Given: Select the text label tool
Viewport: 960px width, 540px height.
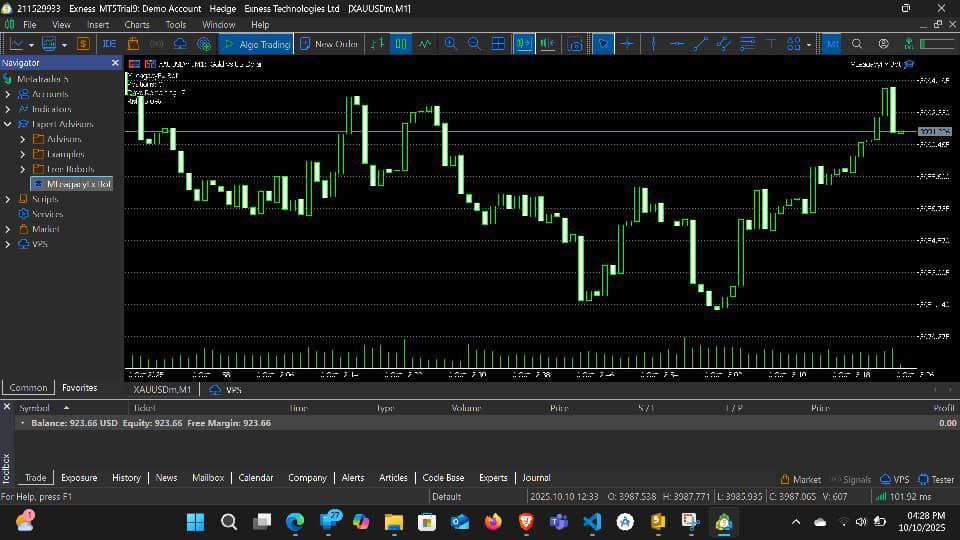Looking at the screenshot, I should 771,44.
